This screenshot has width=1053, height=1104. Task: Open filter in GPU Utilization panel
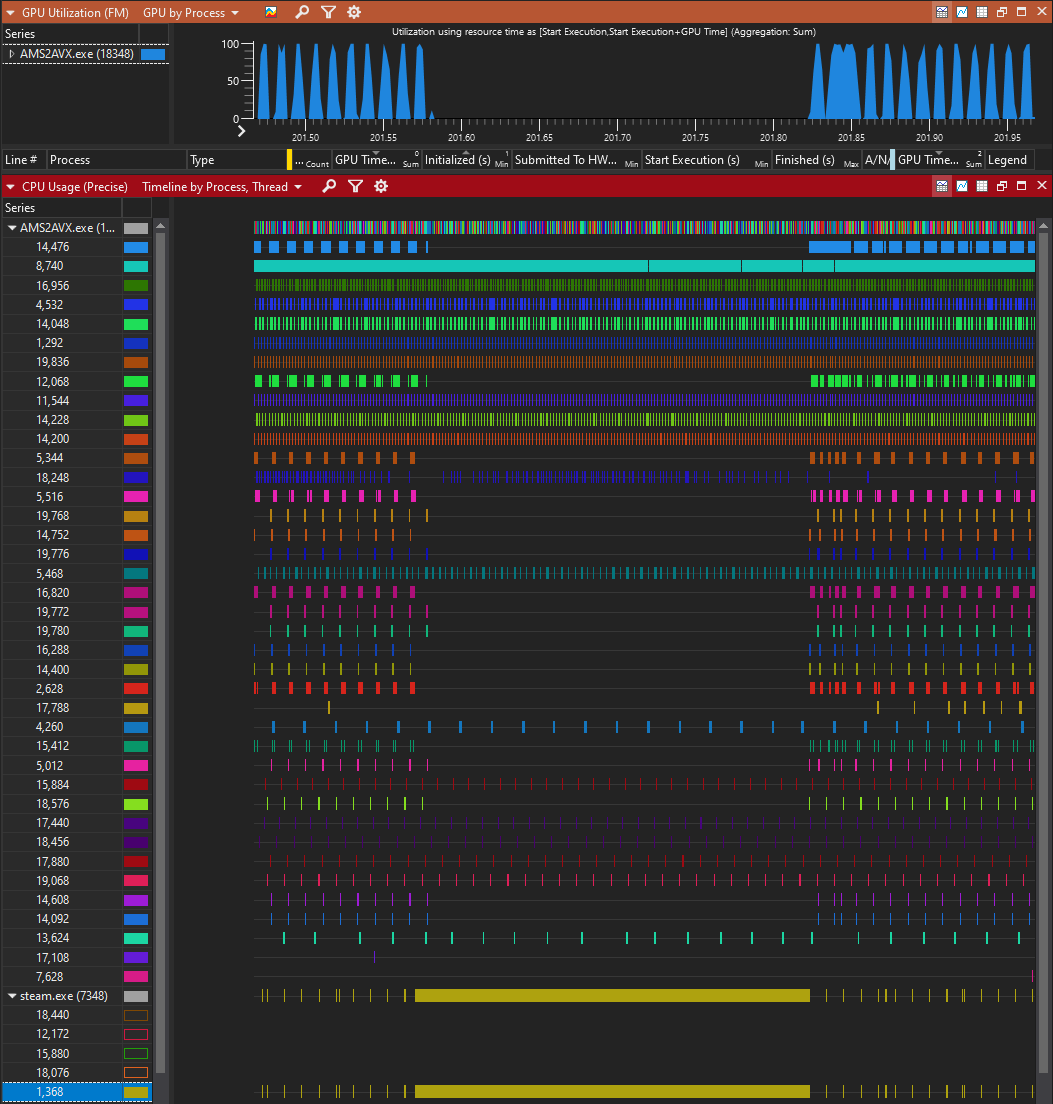click(x=328, y=12)
